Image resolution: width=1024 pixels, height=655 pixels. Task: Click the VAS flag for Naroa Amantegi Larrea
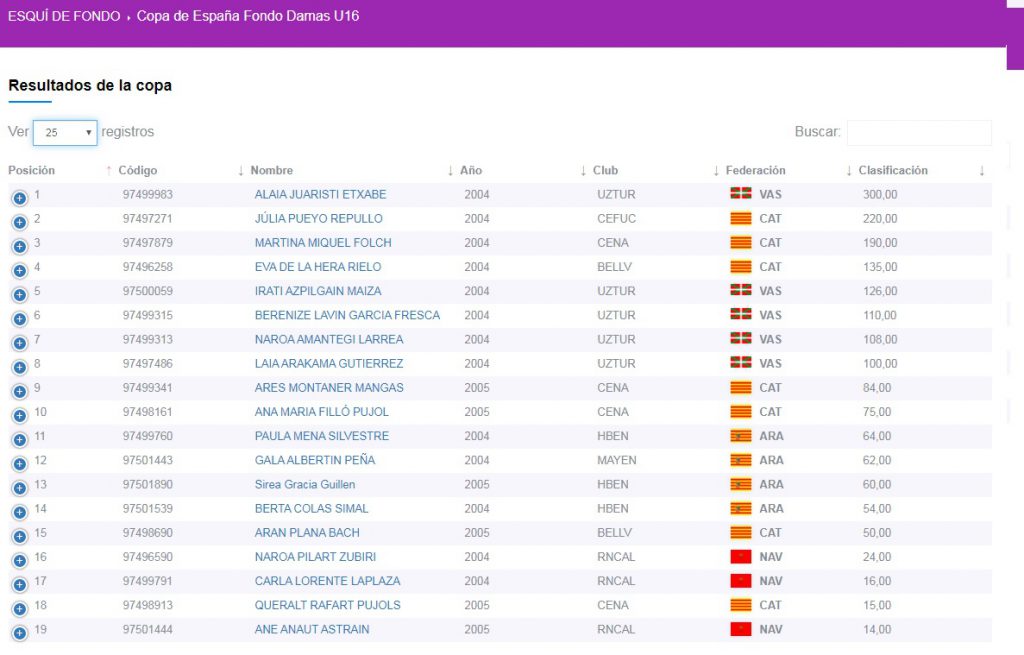click(741, 339)
